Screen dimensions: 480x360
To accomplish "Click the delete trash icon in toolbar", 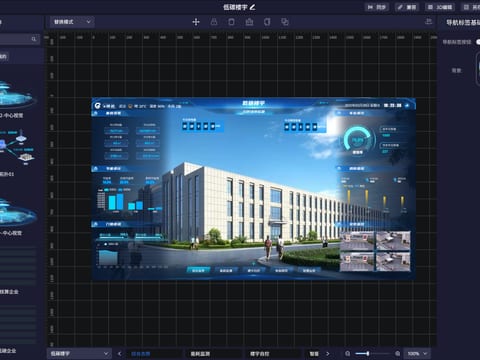I will (x=231, y=22).
